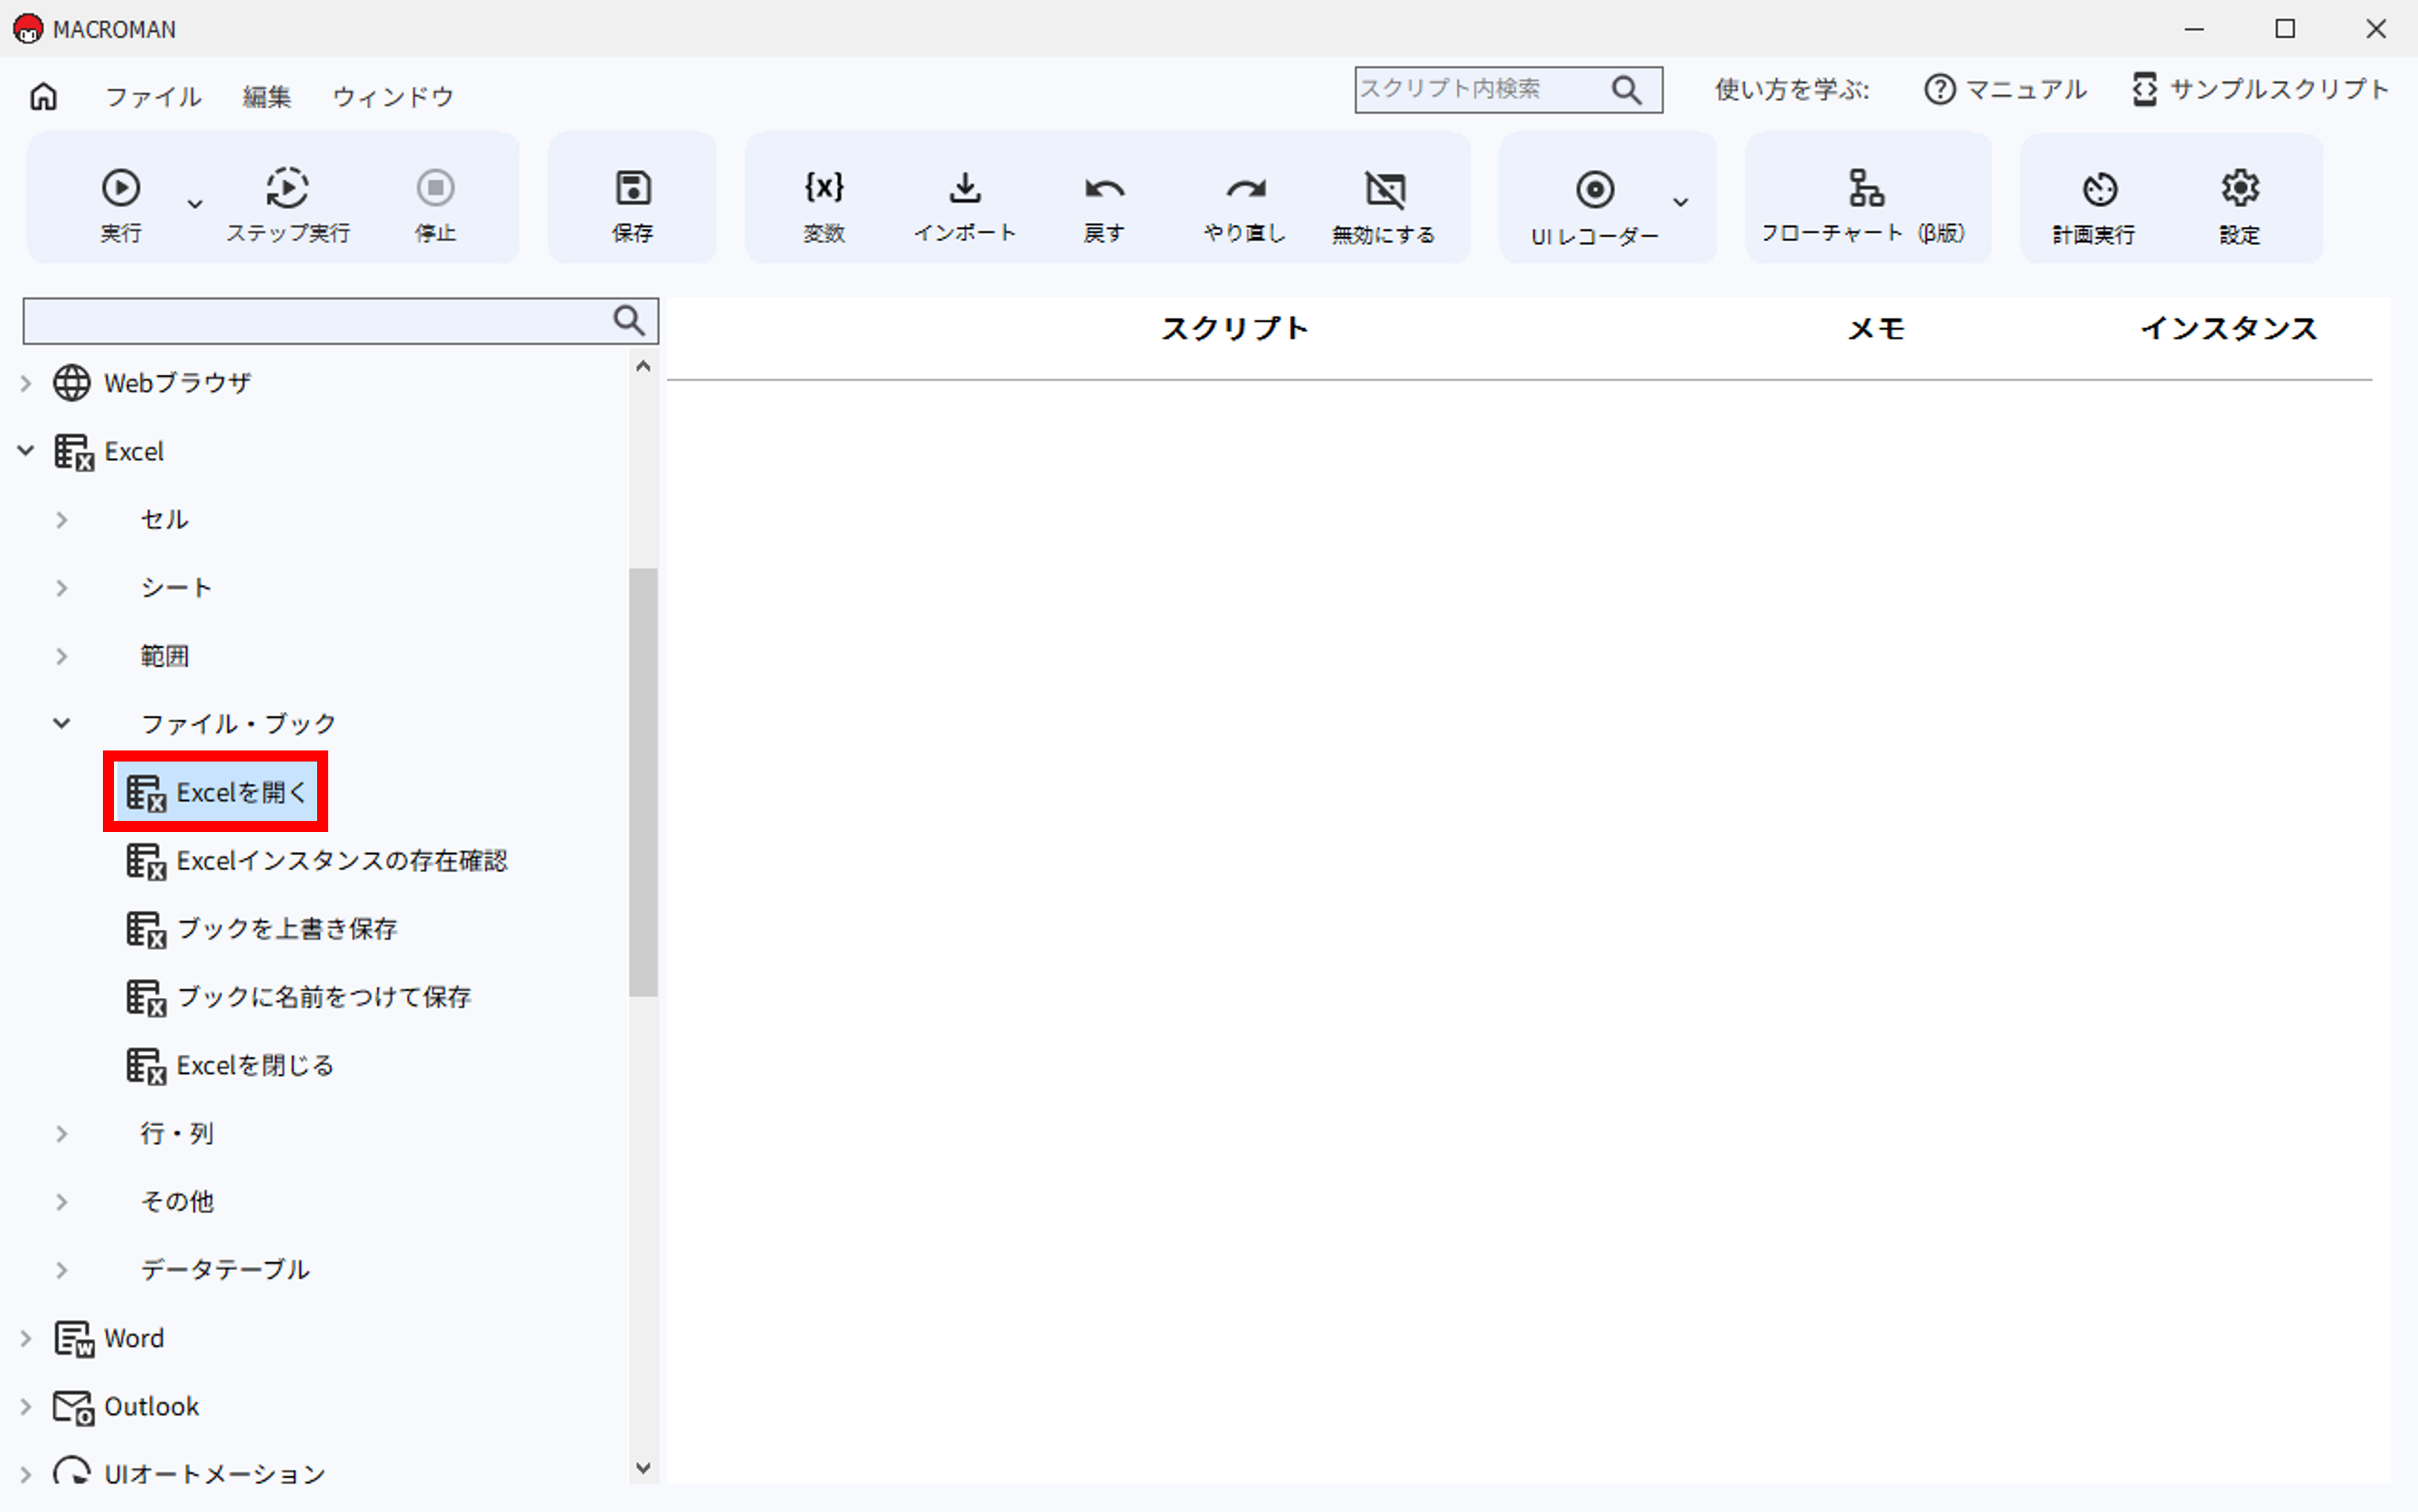This screenshot has width=2418, height=1512.
Task: Select ブックに名前をつけて保存 action
Action: click(x=298, y=997)
